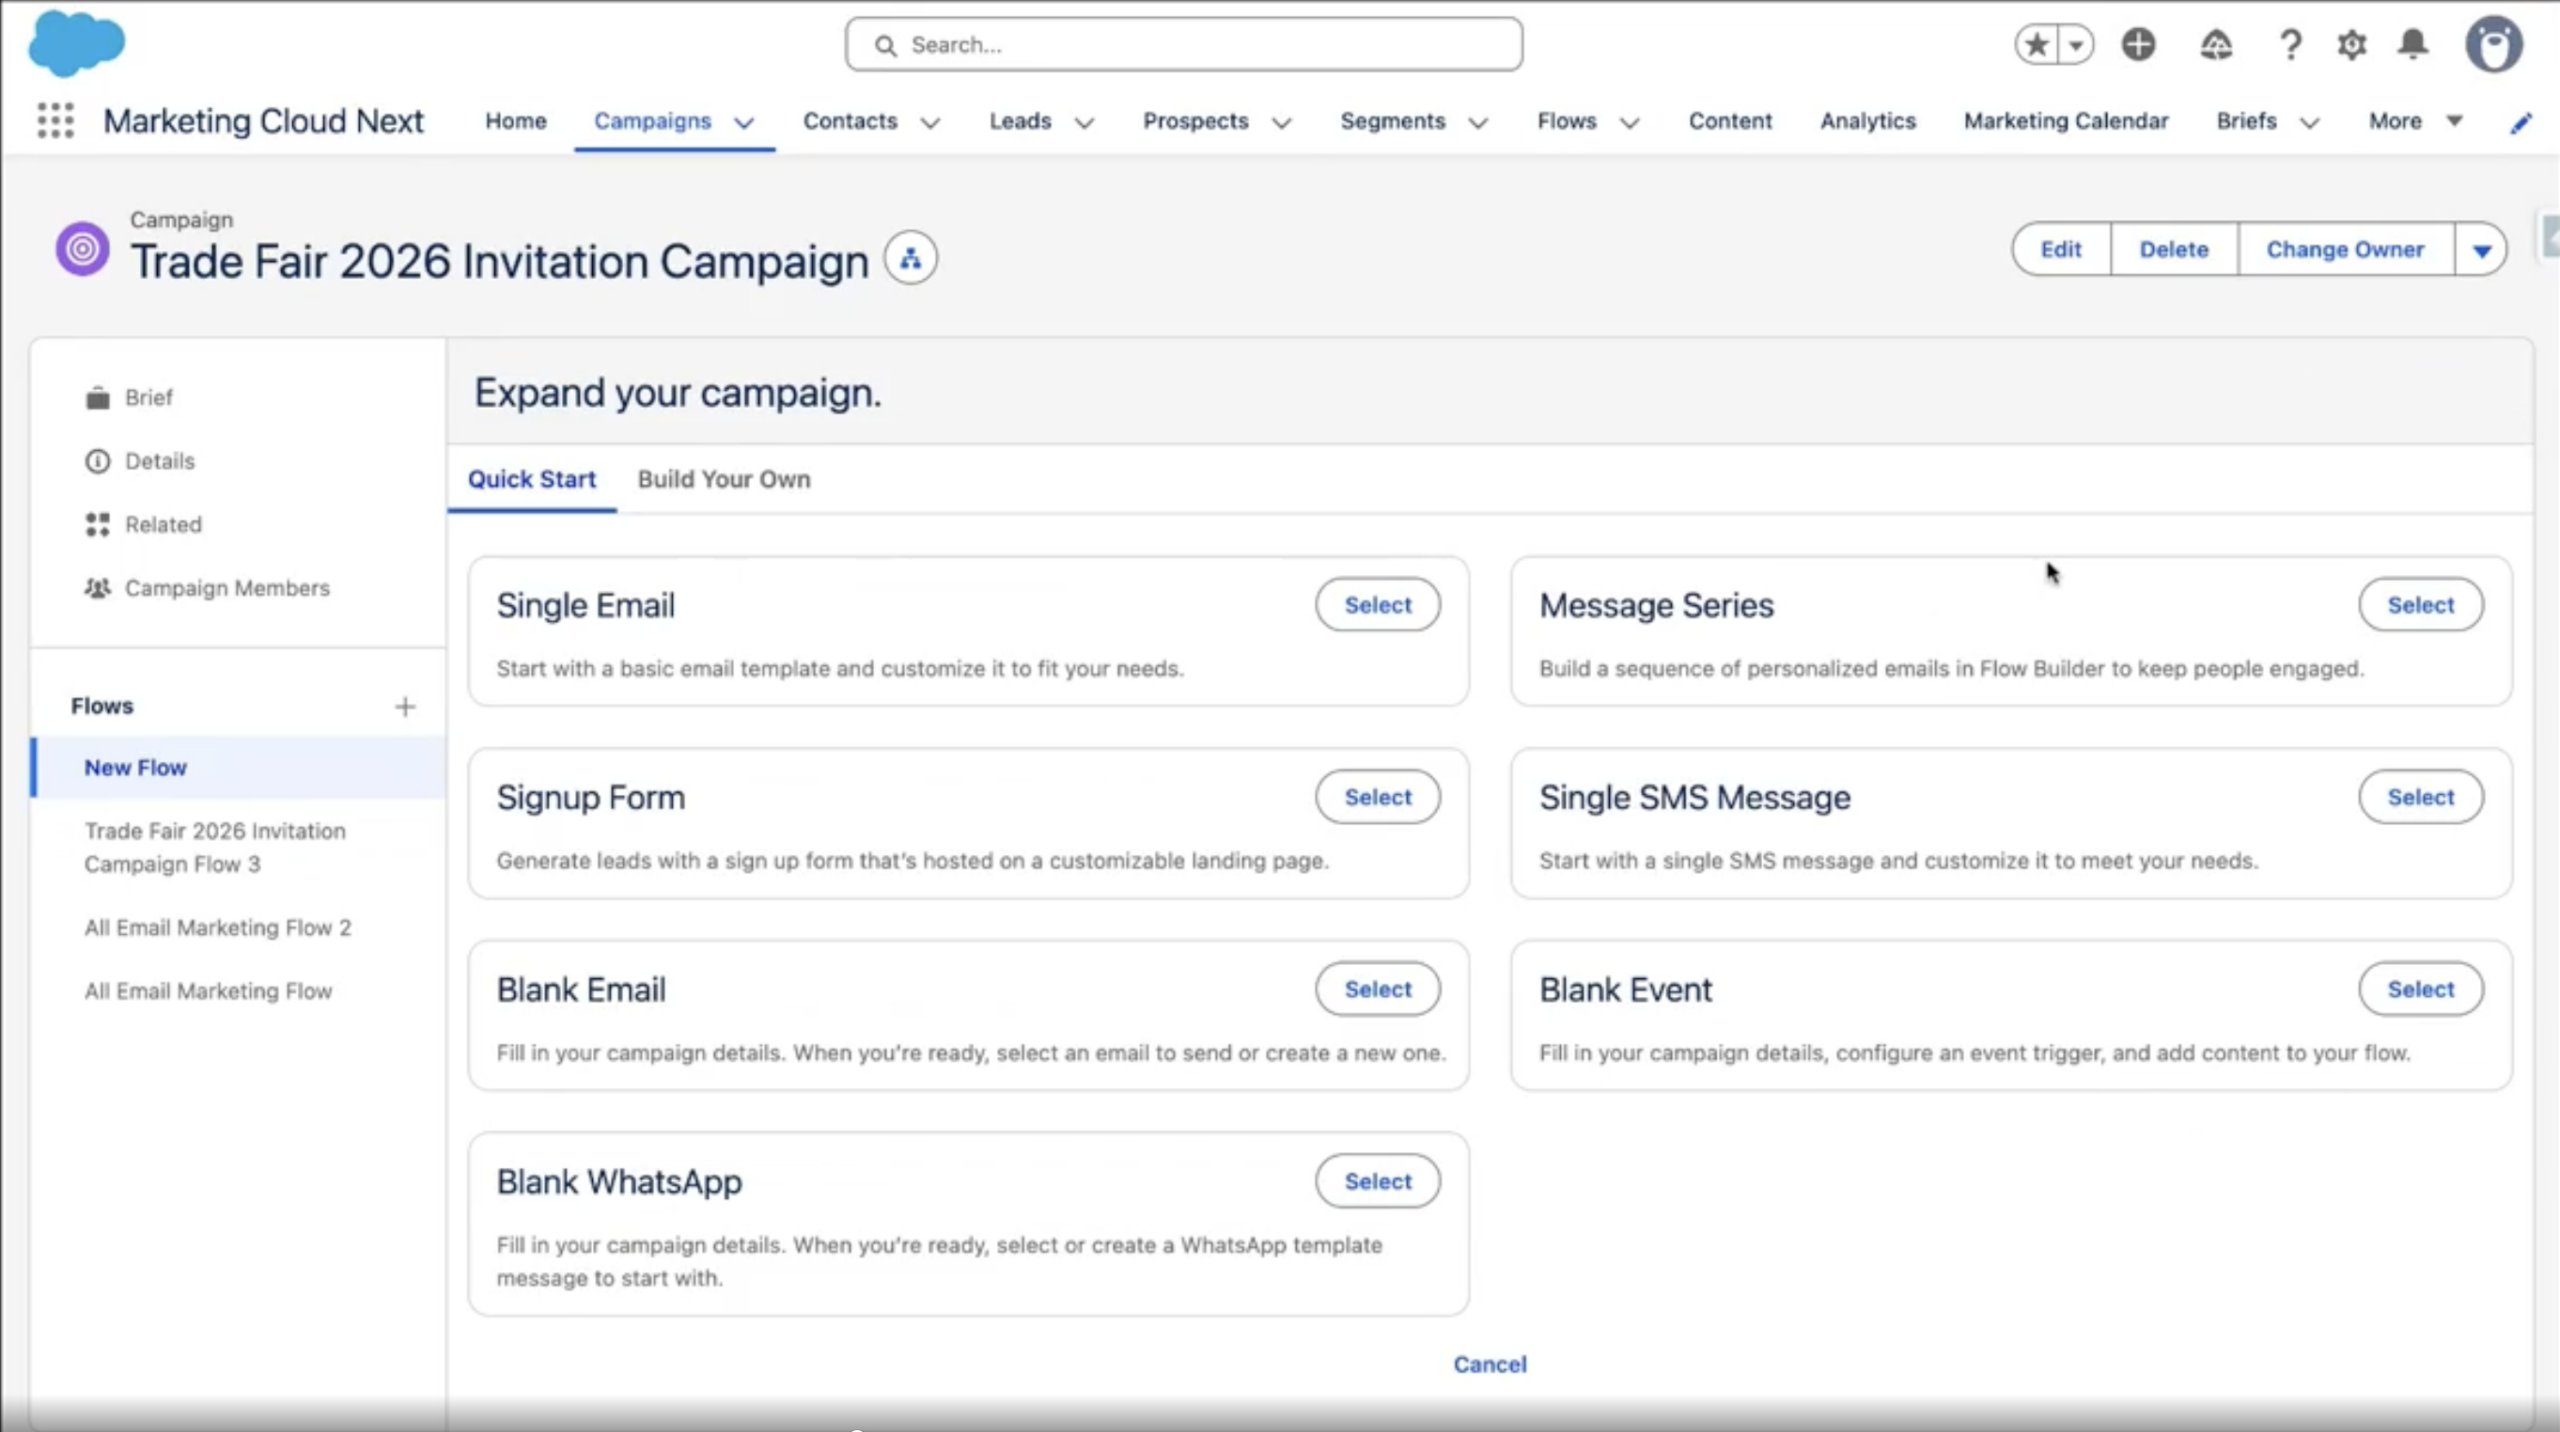Click the favorites star icon
Viewport: 2560px width, 1432px height.
coord(2037,45)
